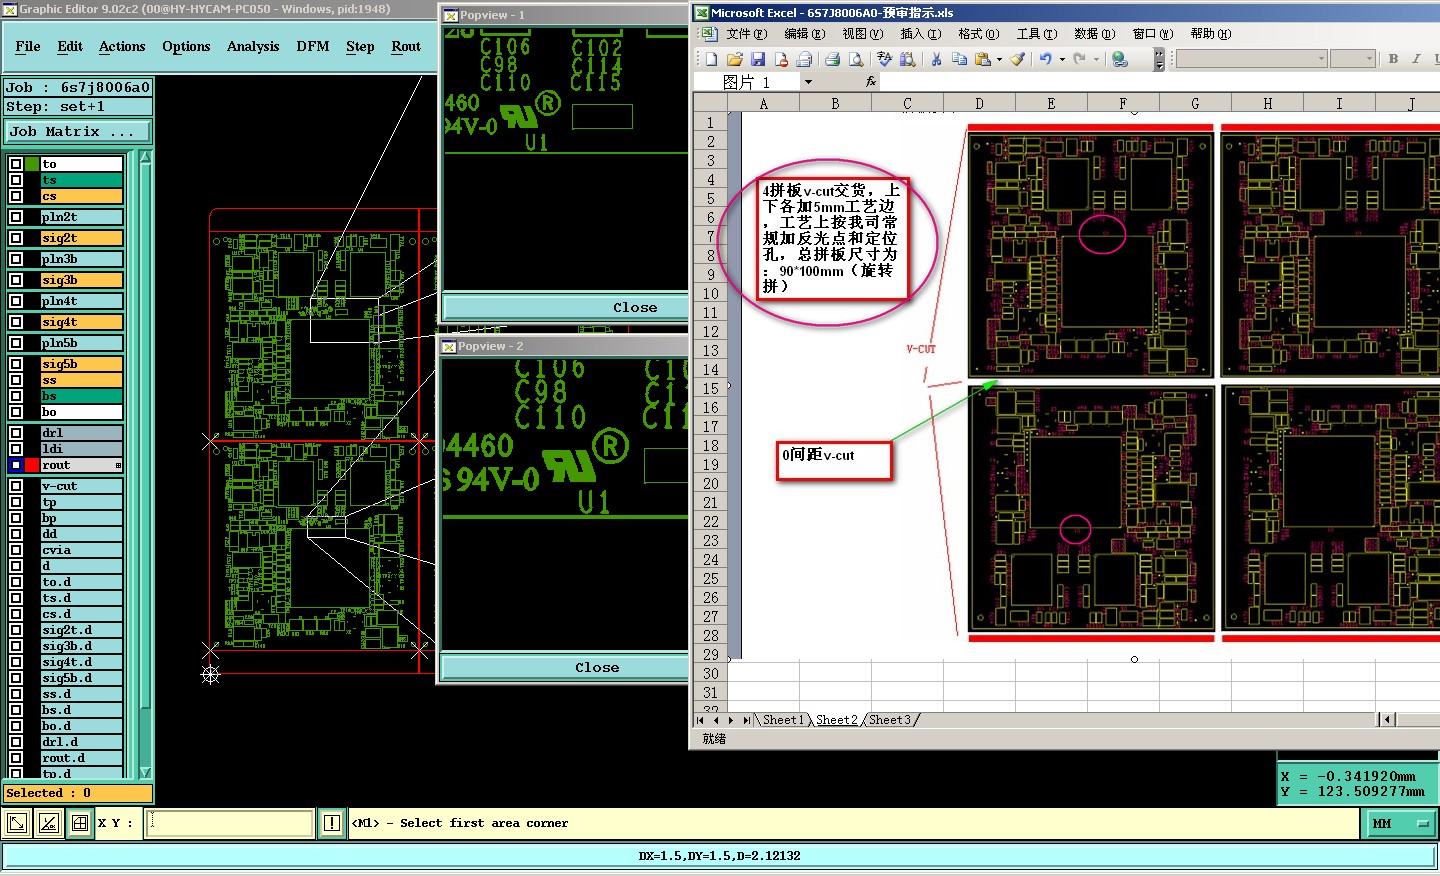Click the Job Matrix button
Viewport: 1440px width, 876px height.
click(78, 131)
